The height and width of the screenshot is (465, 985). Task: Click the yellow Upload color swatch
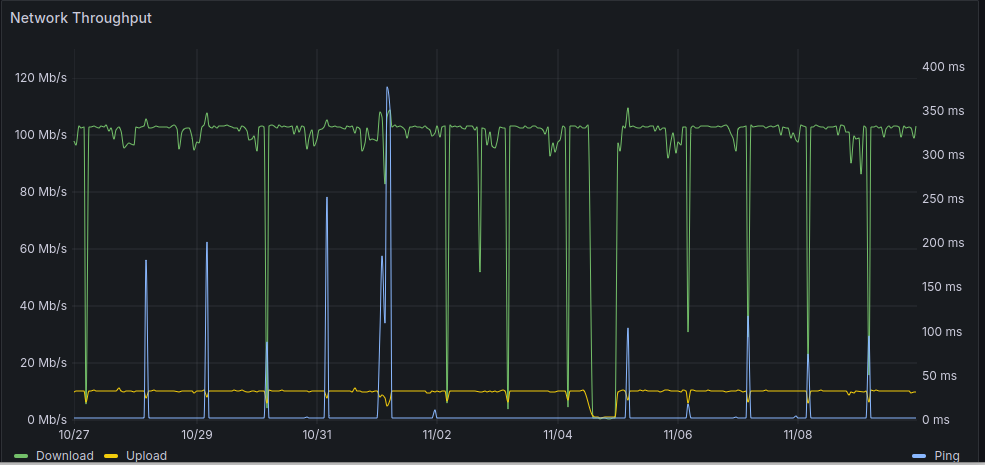[x=111, y=456]
